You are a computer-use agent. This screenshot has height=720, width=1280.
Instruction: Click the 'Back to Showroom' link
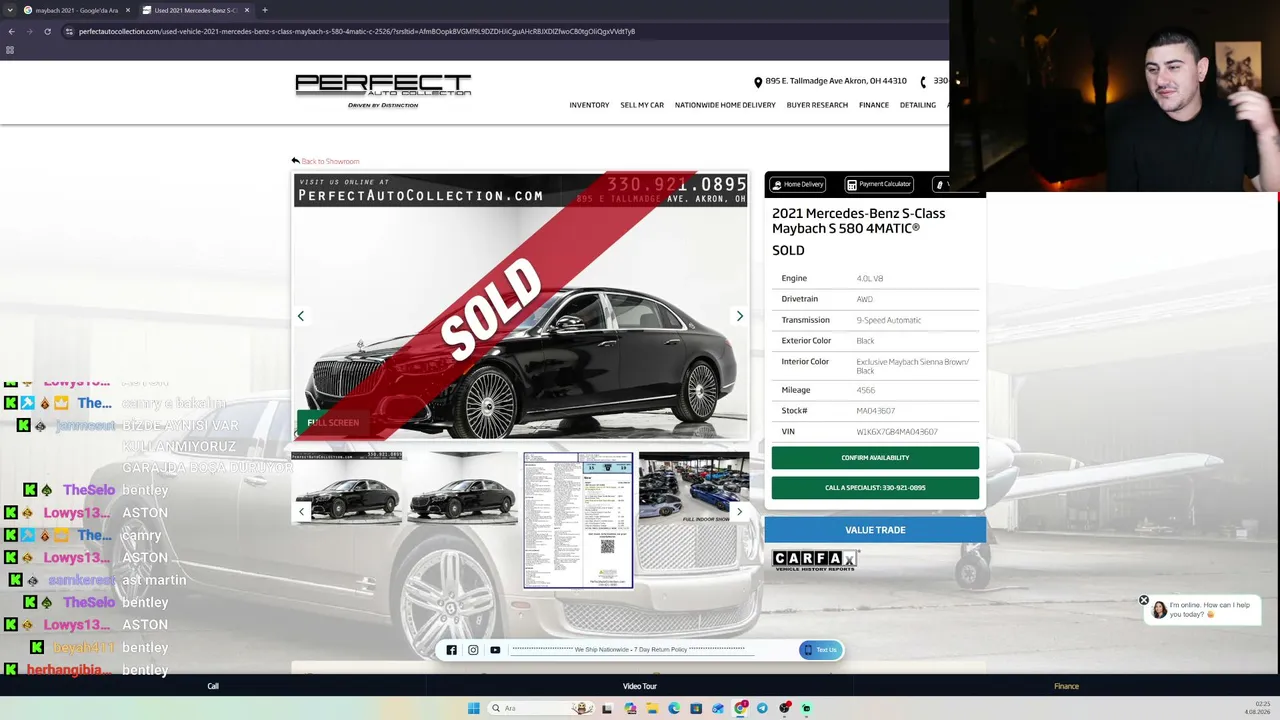point(326,161)
